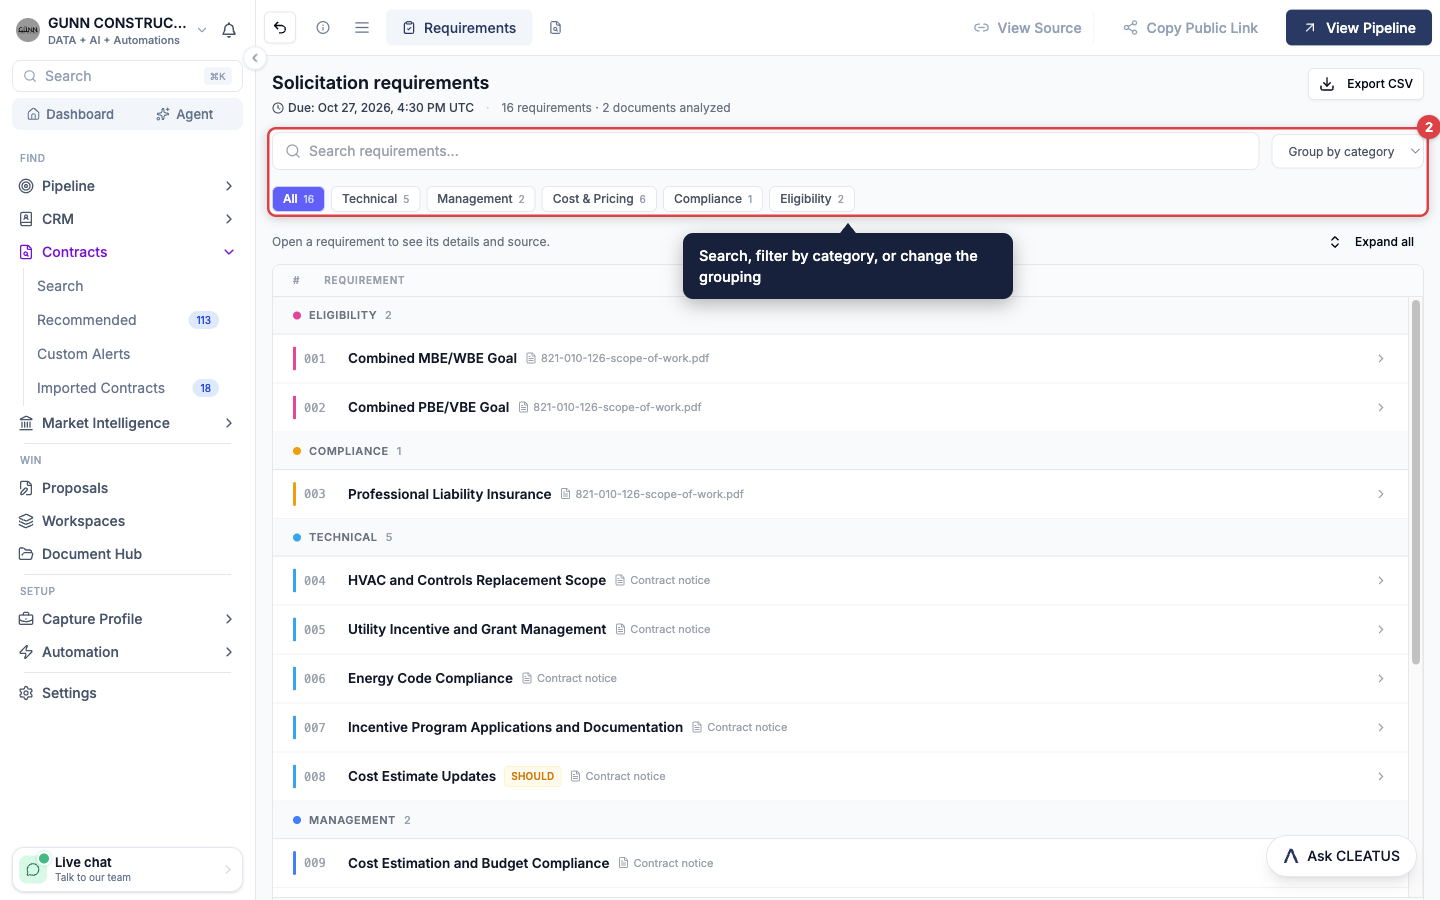Filter by Technical category chip

375,199
